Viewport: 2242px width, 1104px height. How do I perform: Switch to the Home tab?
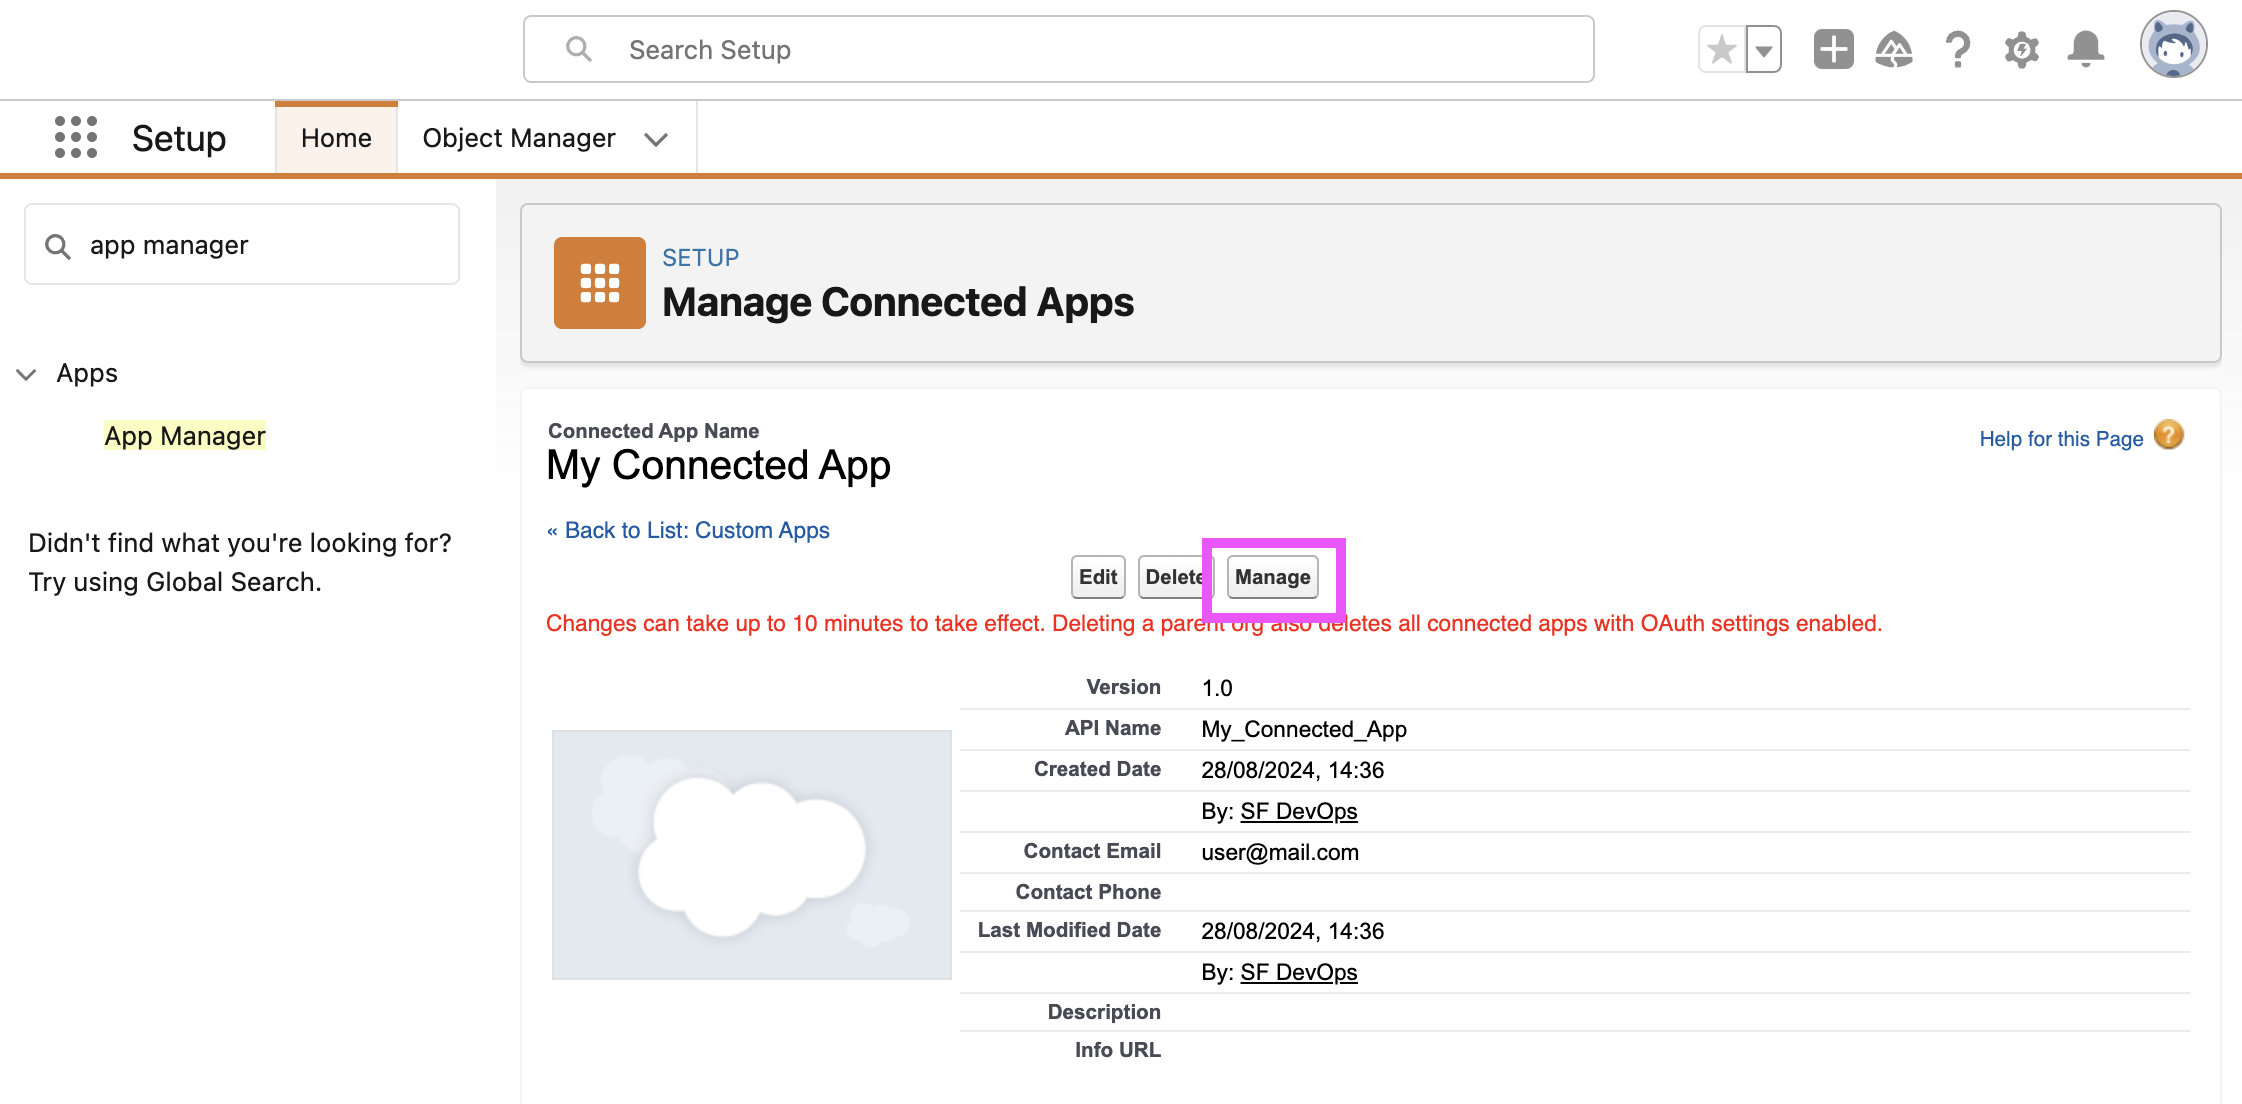click(336, 138)
